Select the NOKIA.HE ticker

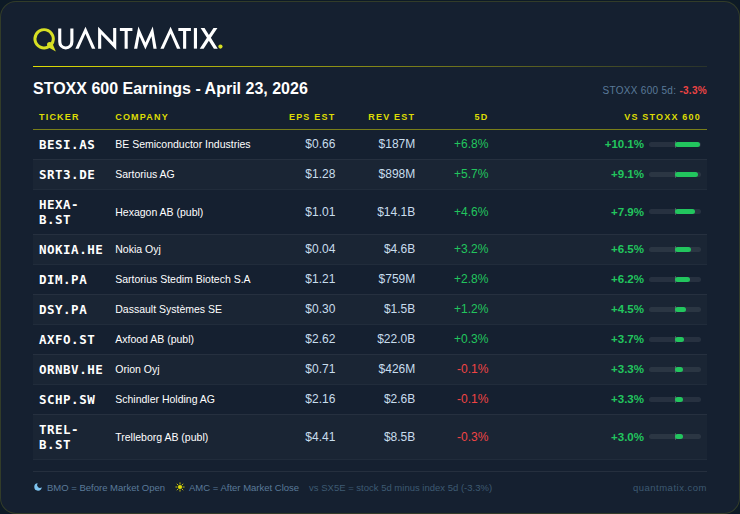click(x=71, y=249)
